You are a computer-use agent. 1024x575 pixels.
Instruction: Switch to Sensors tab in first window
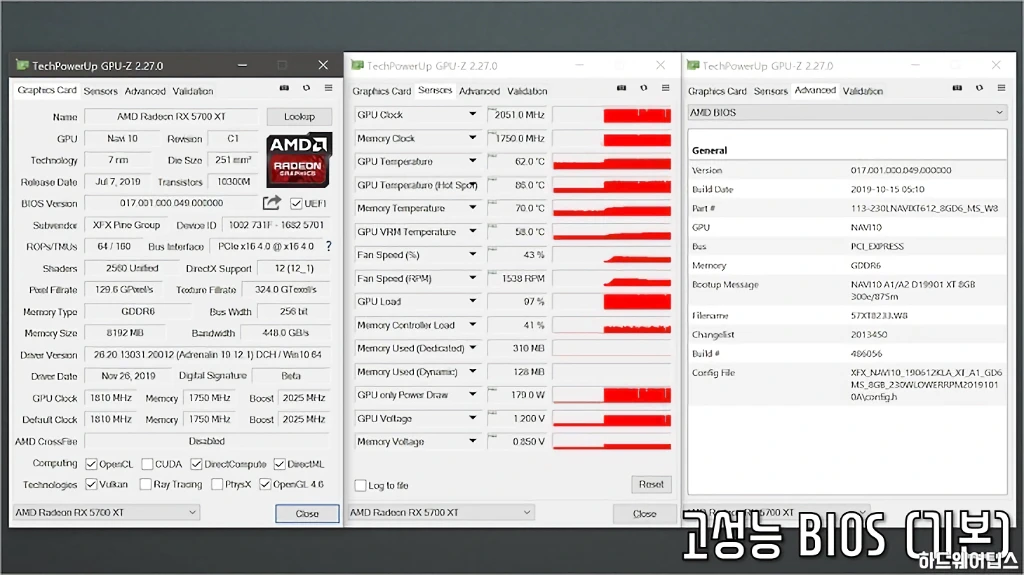pyautogui.click(x=101, y=91)
